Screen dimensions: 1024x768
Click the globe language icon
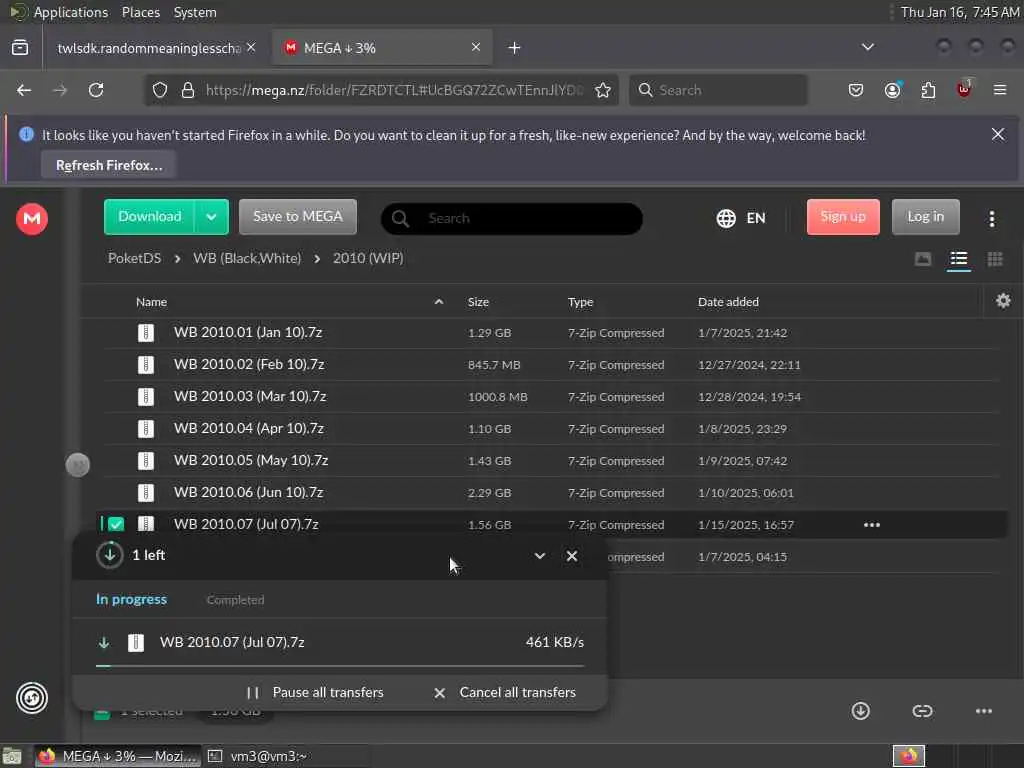(726, 218)
